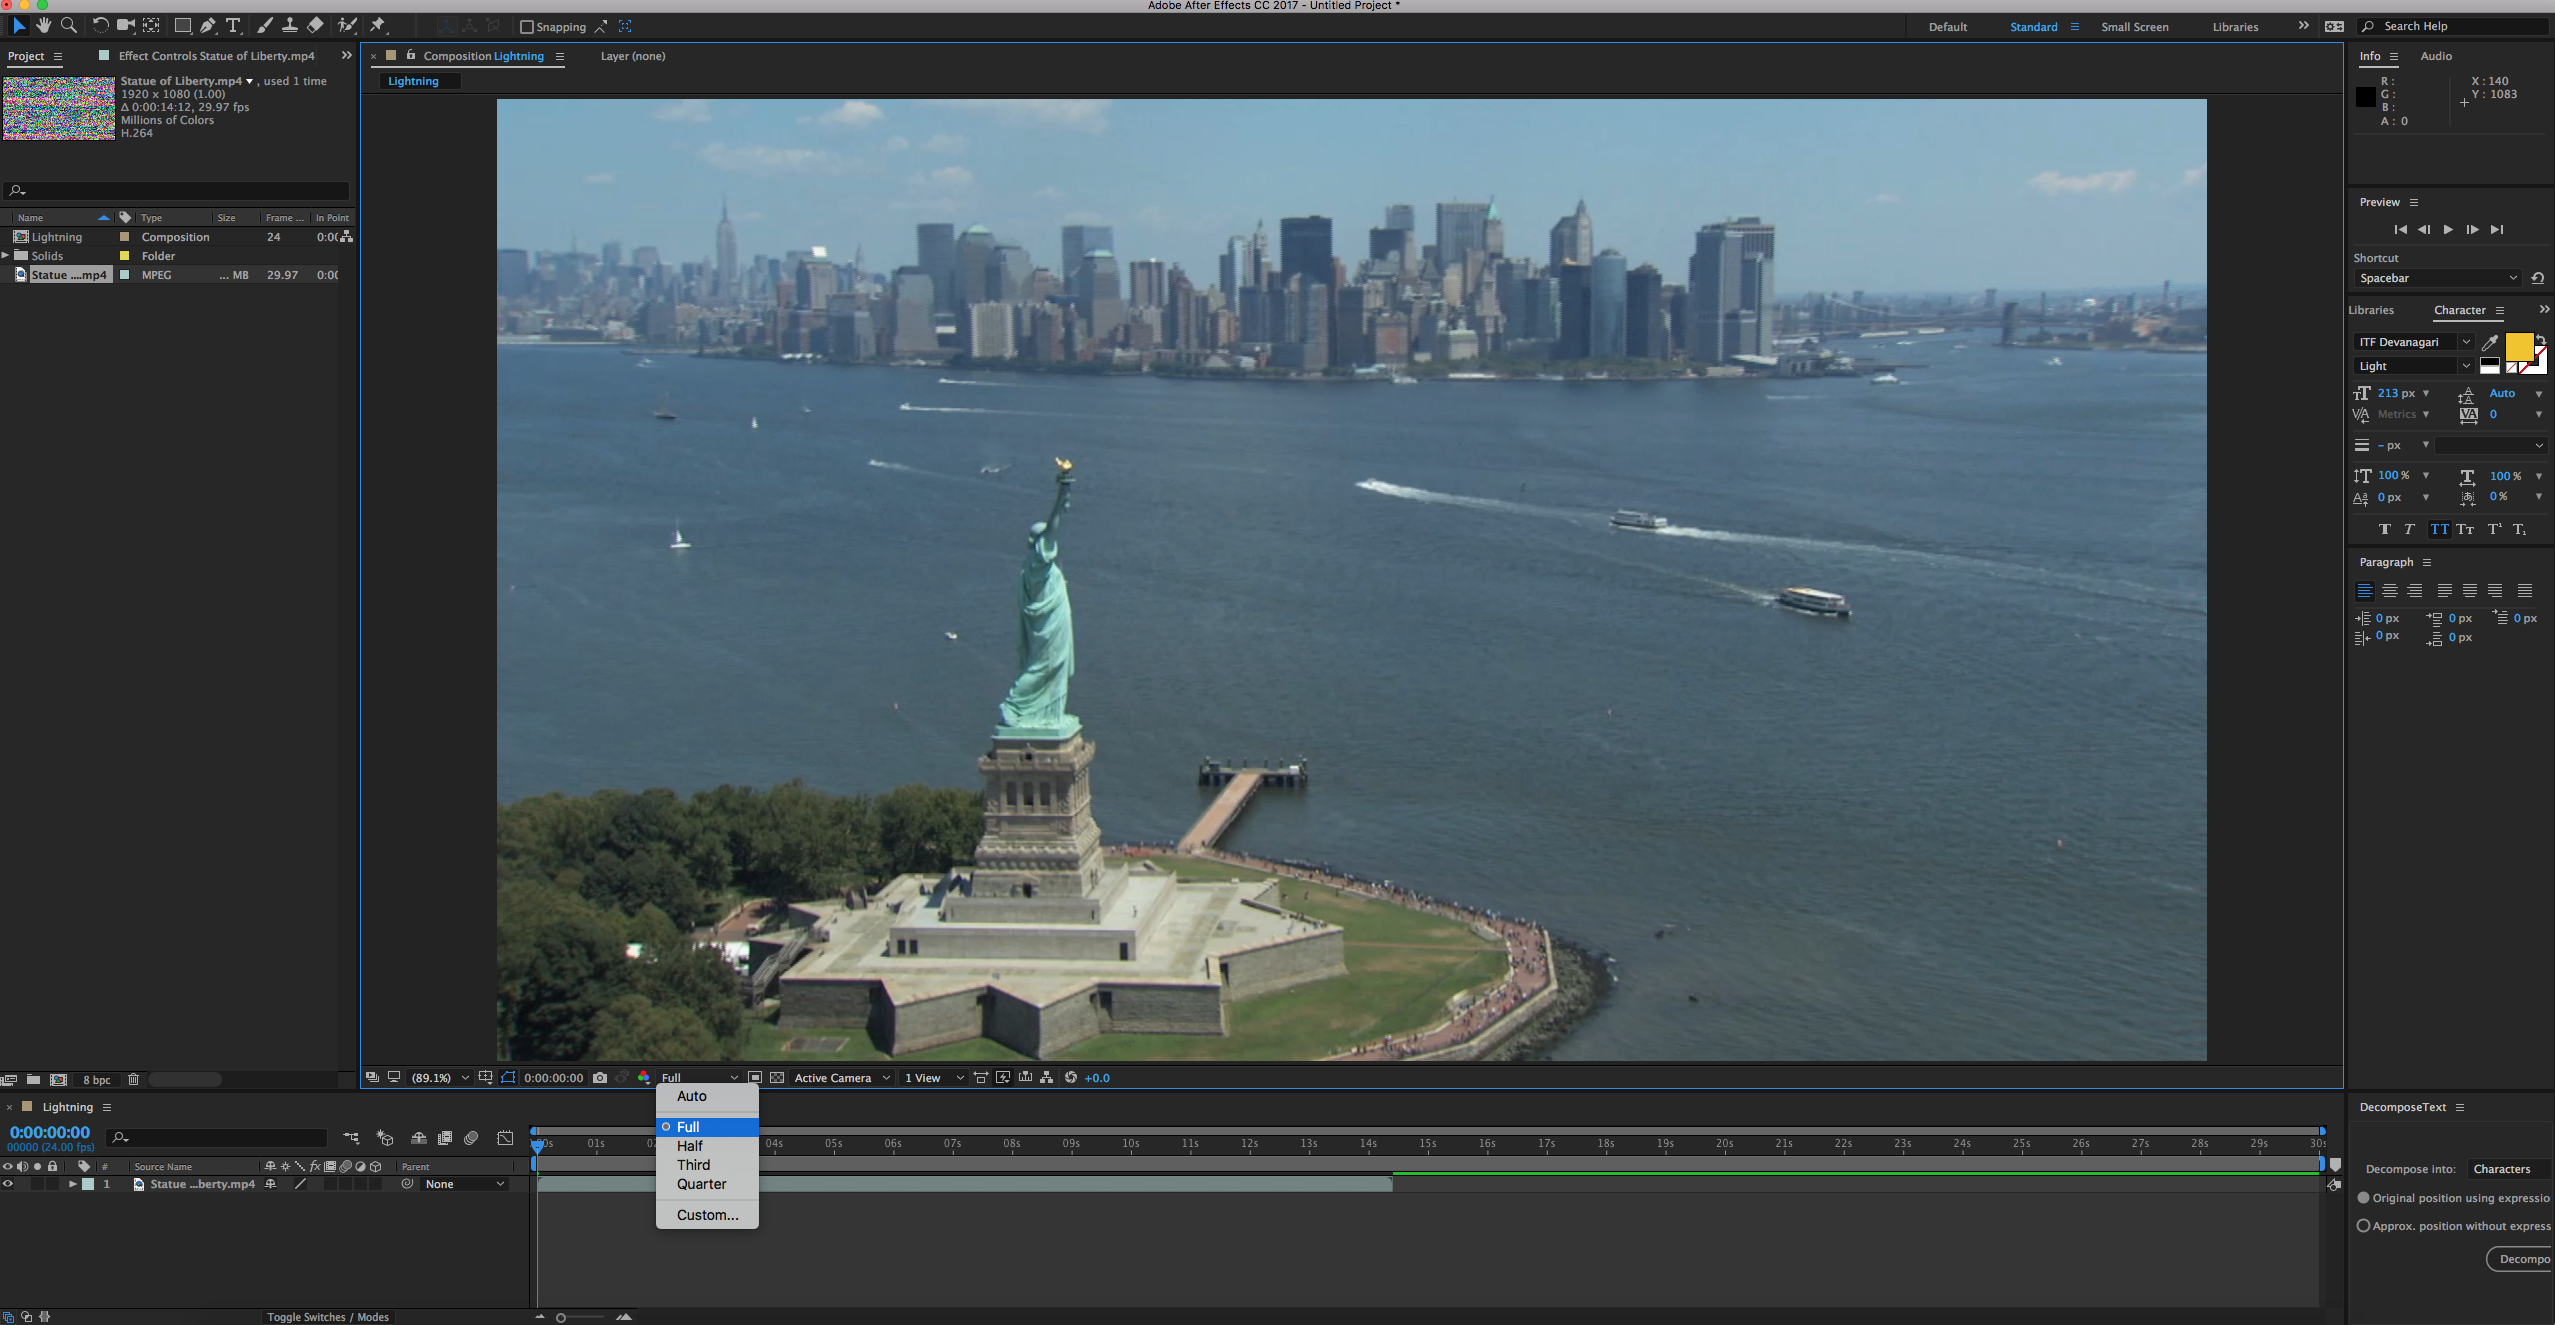This screenshot has height=1325, width=2555.
Task: Open the Graph Editor icon
Action: point(505,1138)
